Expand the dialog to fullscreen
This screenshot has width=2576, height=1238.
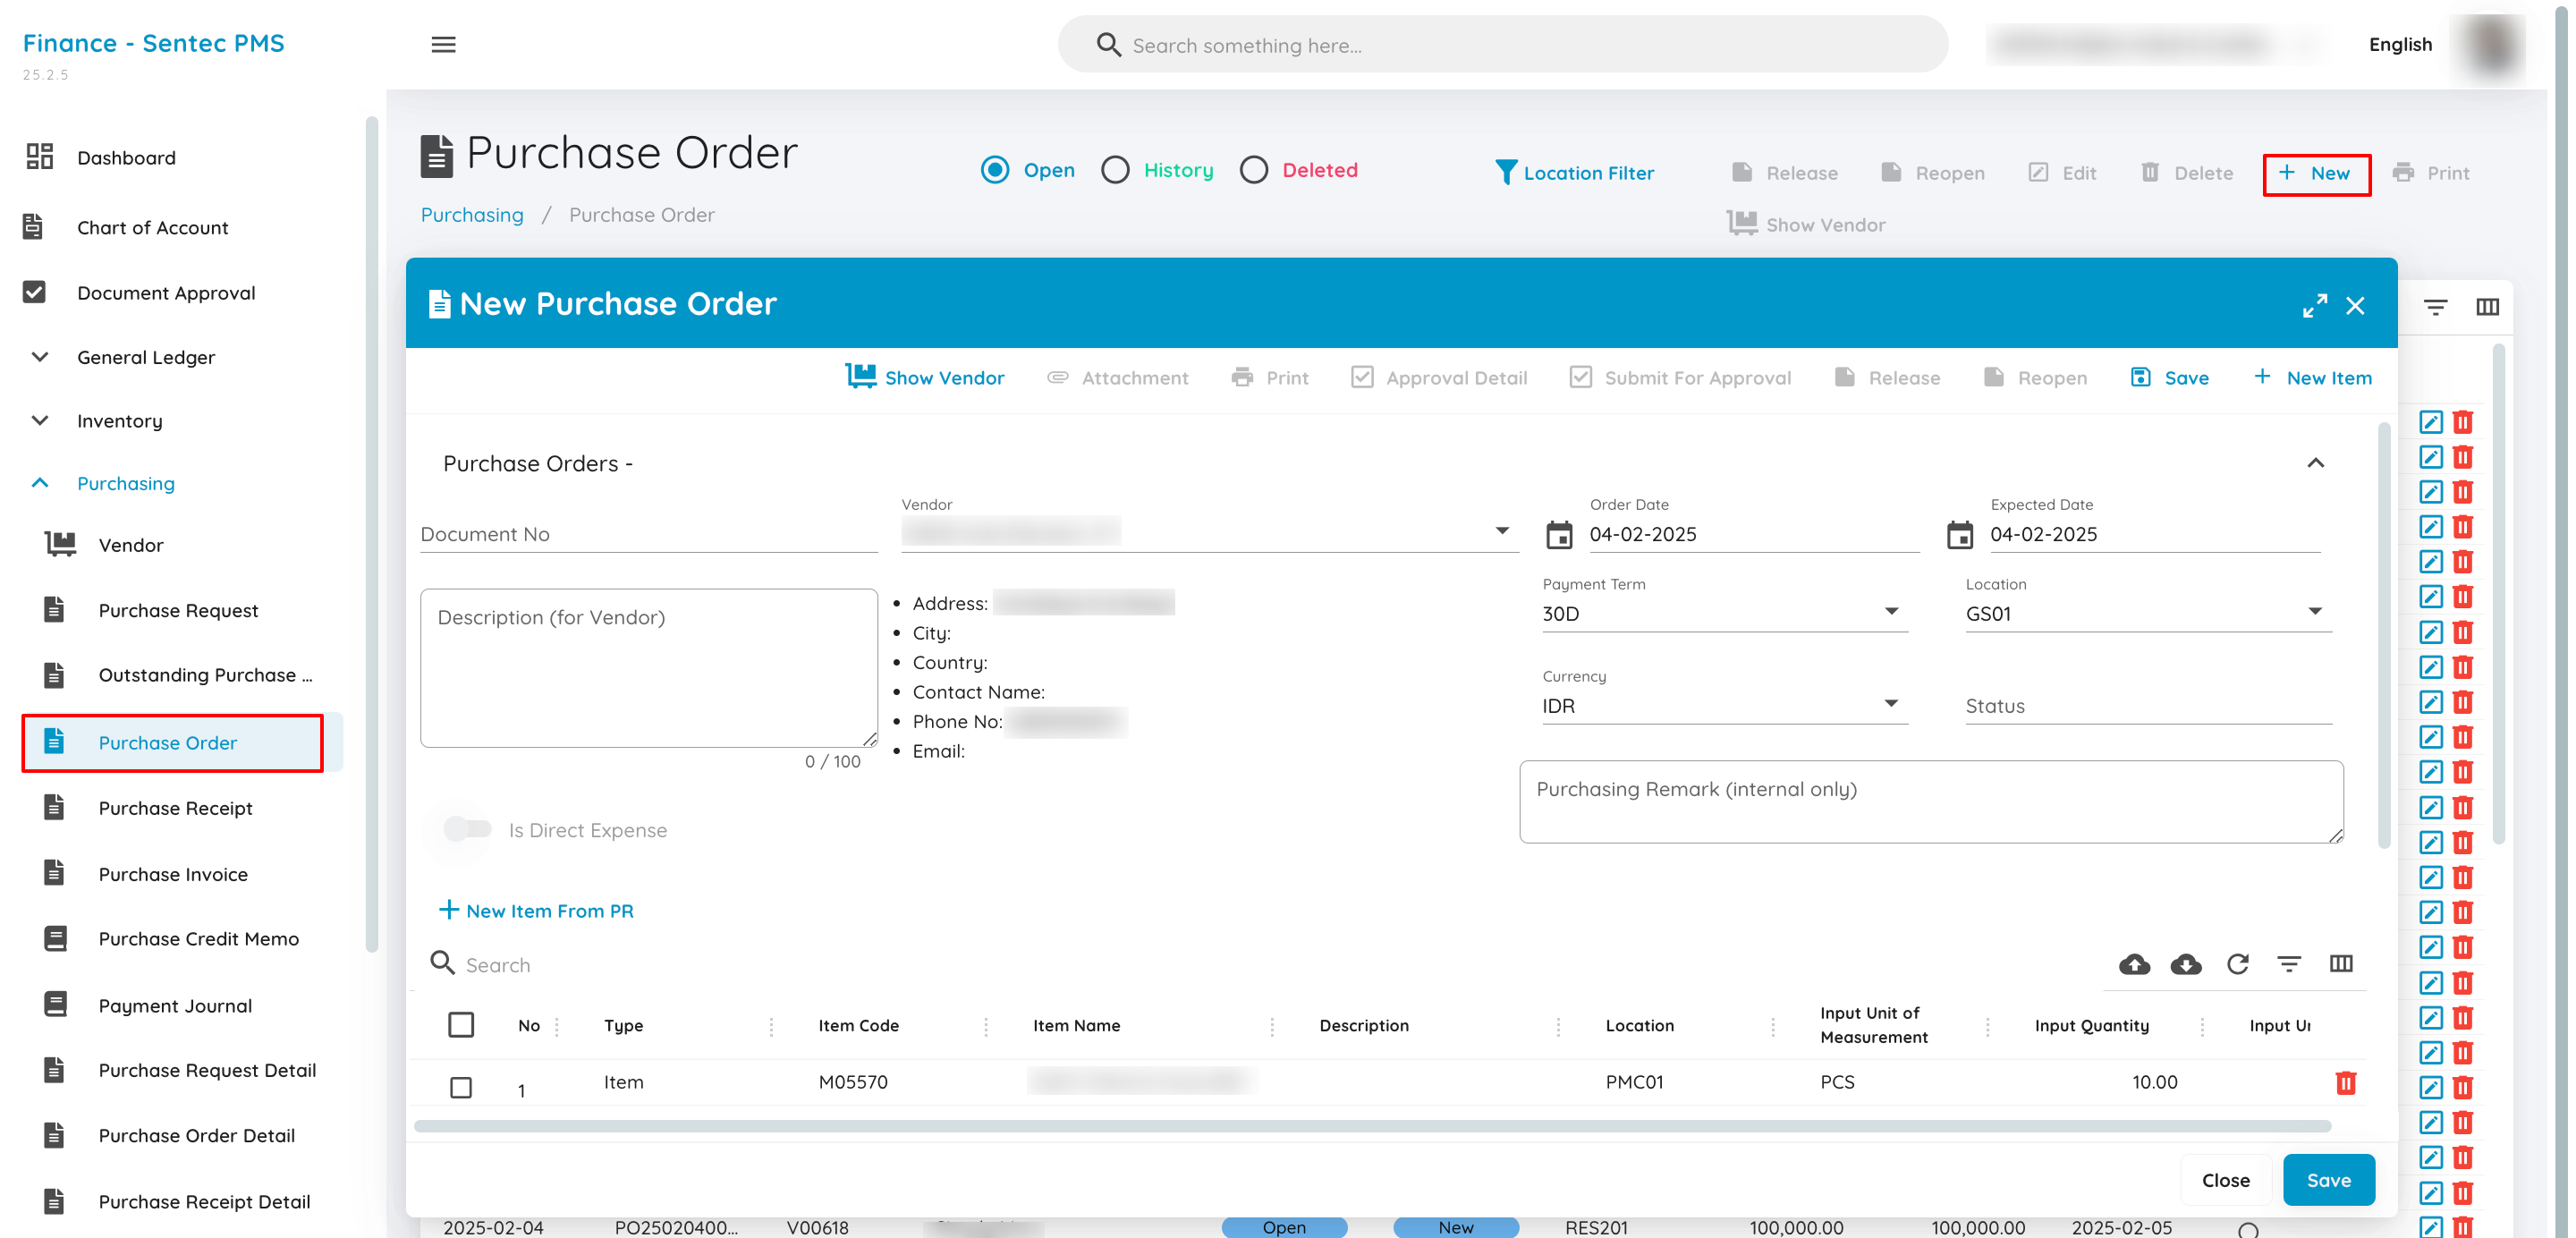(x=2314, y=305)
